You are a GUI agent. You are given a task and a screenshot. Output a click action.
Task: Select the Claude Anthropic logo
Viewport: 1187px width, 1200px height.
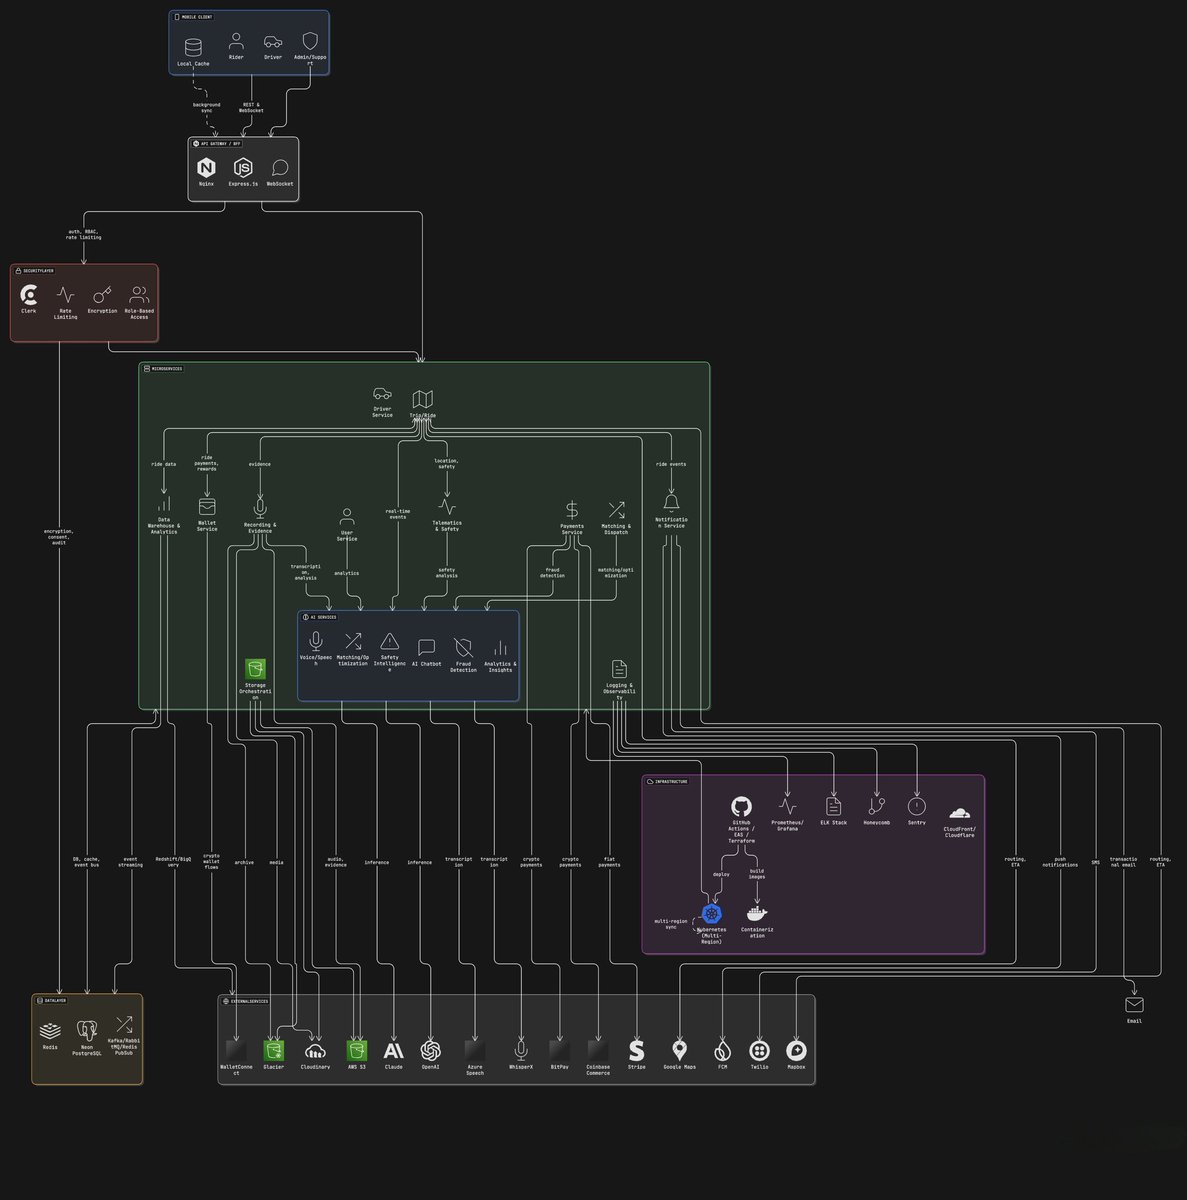(x=394, y=1050)
